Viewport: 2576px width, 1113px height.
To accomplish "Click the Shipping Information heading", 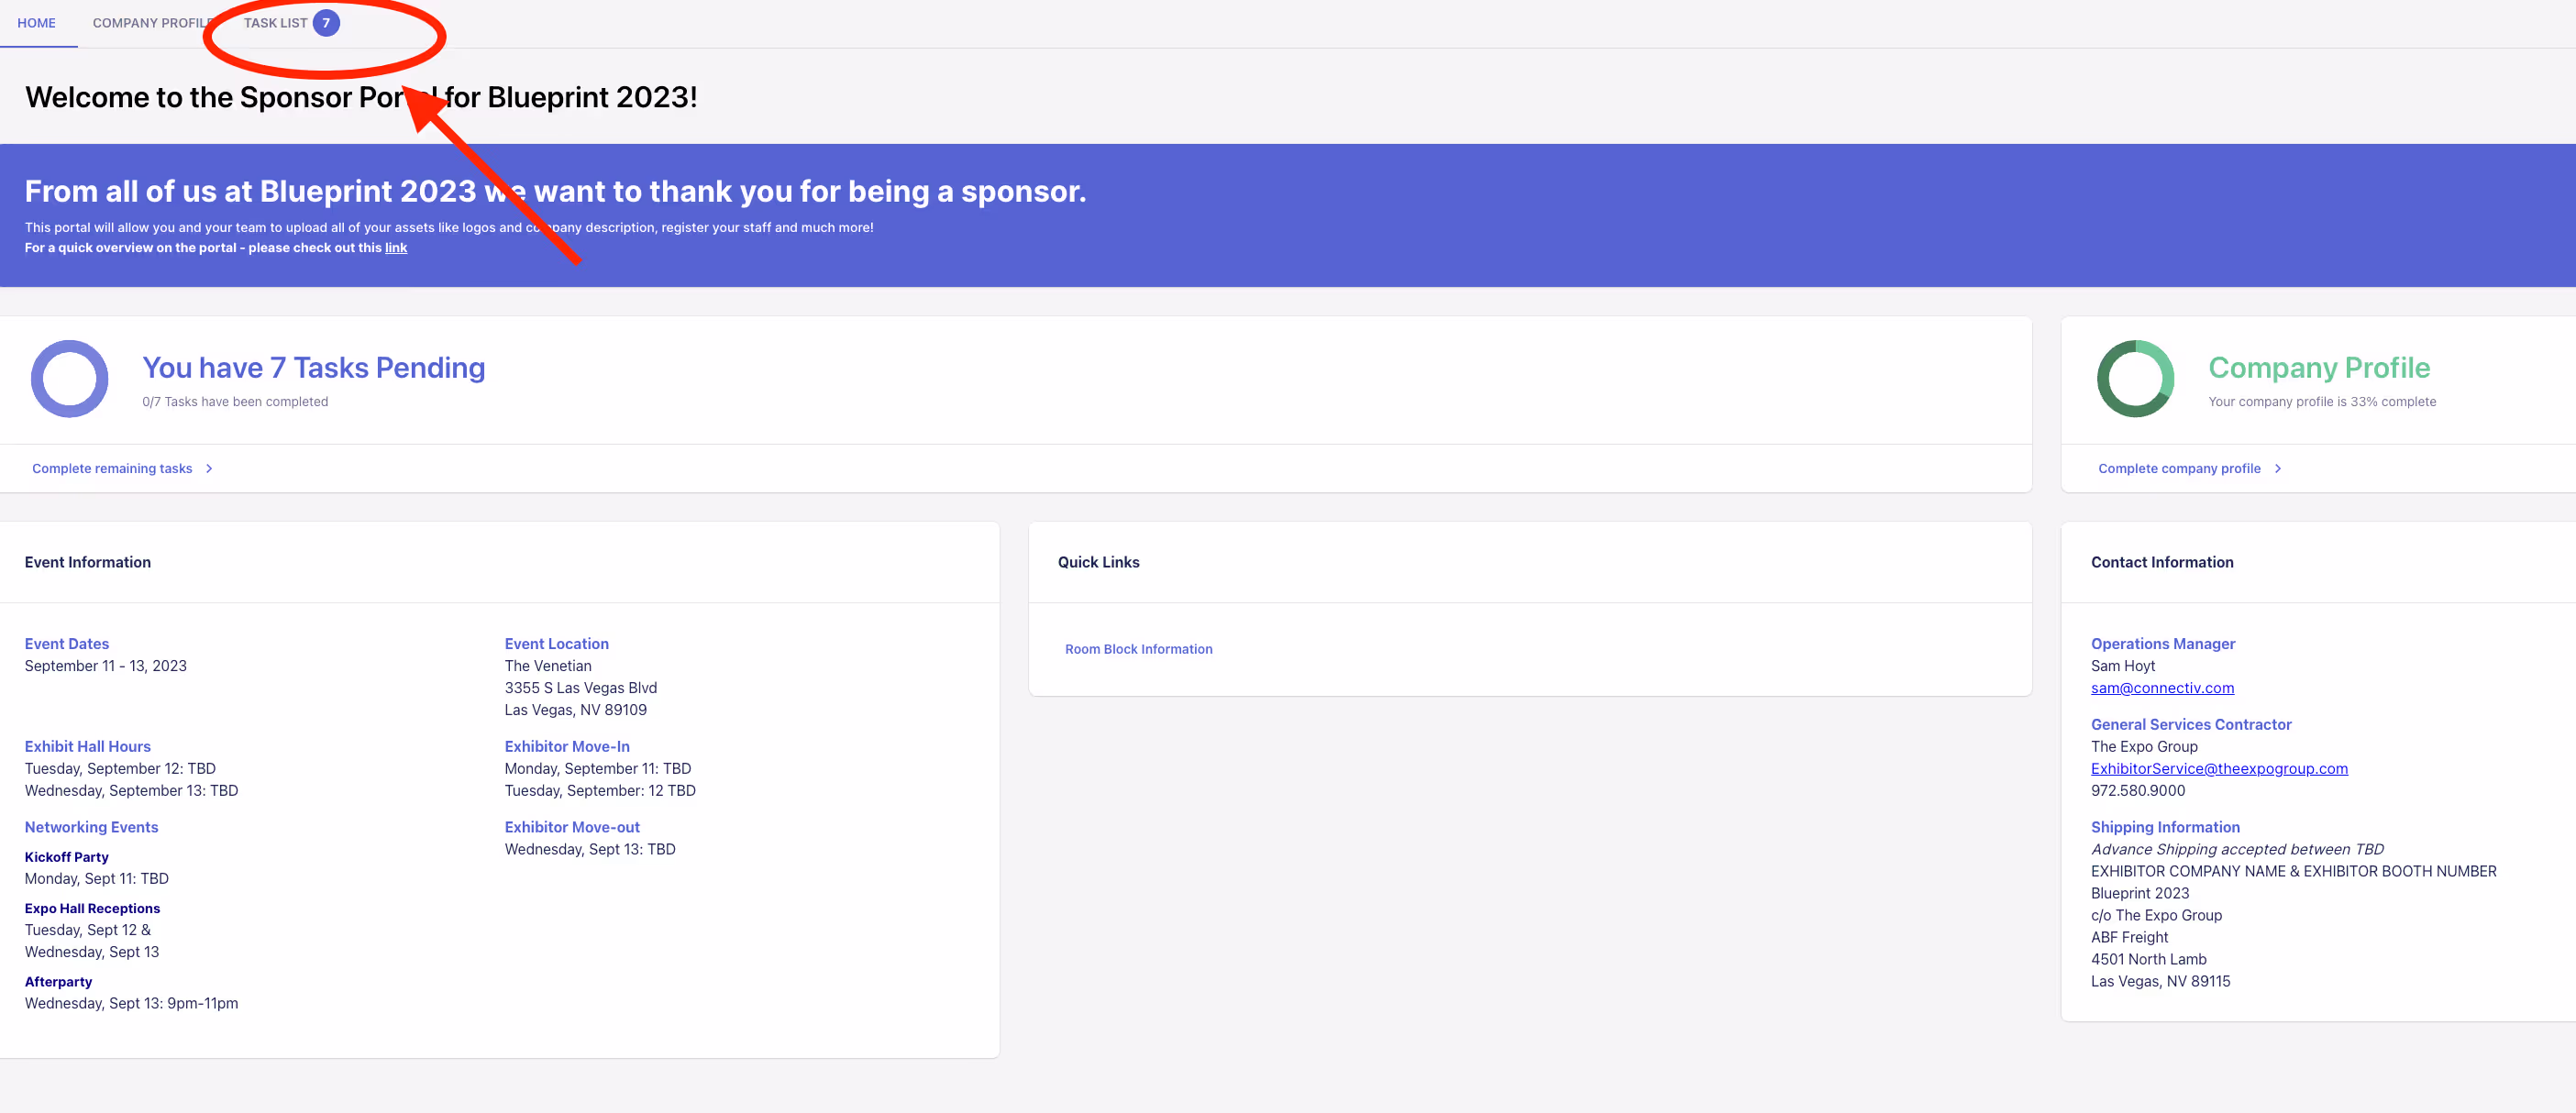I will click(x=2164, y=827).
